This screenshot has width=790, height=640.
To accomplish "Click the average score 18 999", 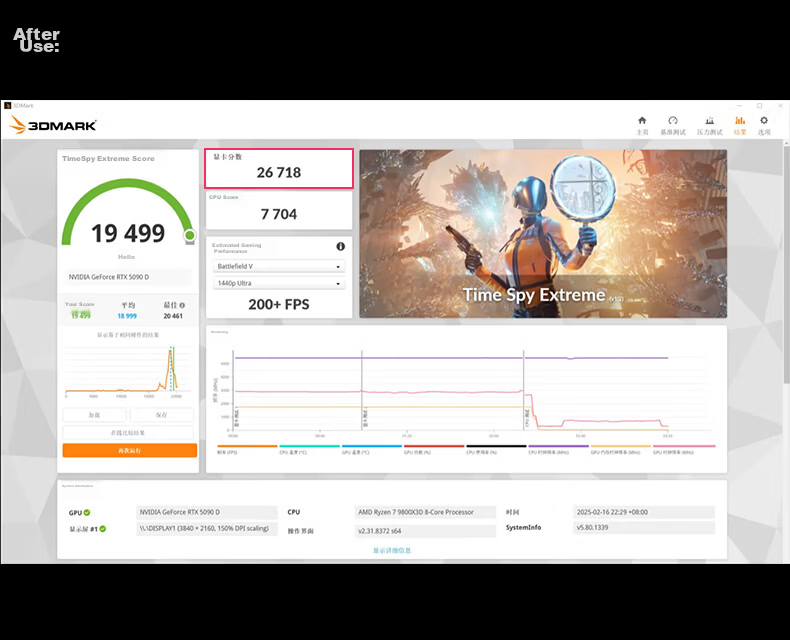I will [x=127, y=316].
